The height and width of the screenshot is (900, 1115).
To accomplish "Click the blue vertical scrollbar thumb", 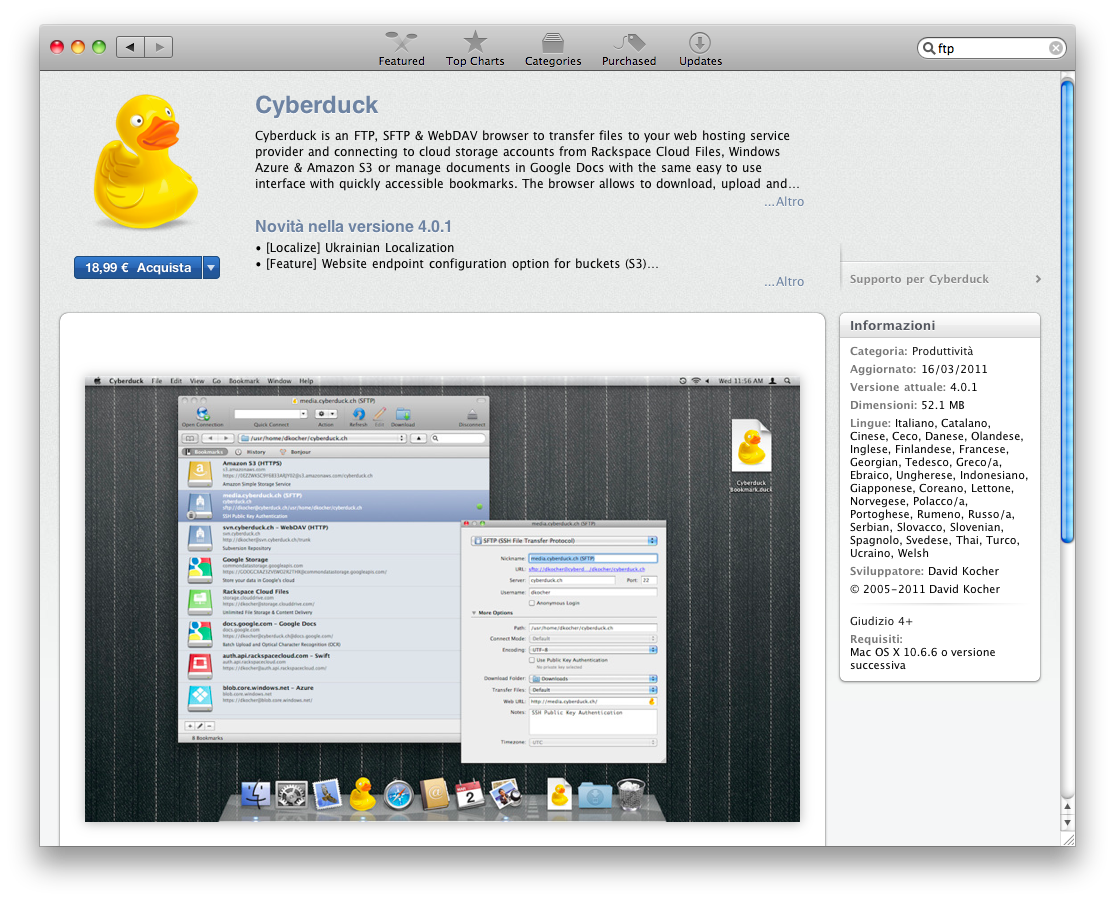I will tap(1067, 311).
